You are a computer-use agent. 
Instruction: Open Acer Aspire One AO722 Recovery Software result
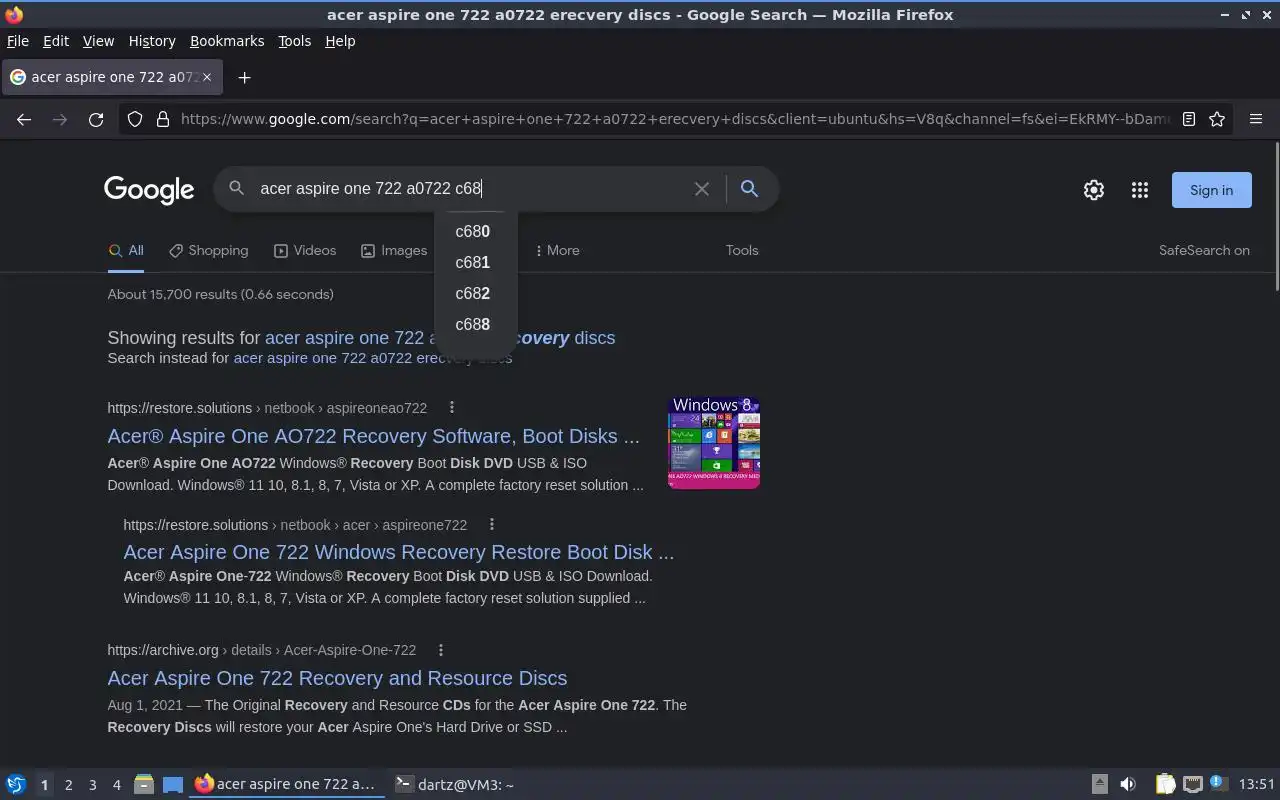point(373,436)
